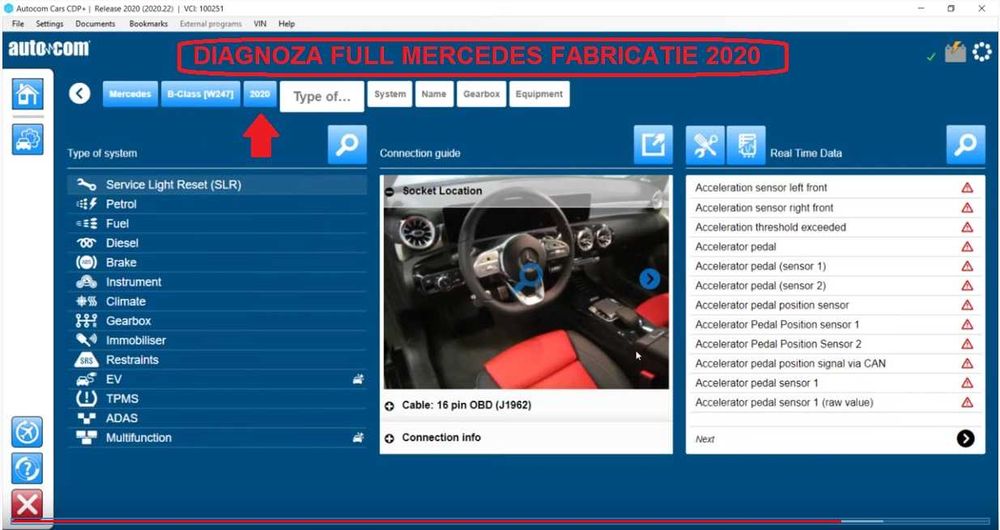Click the 2020 year breadcrumb button
Viewport: 1000px width, 530px height.
pos(260,94)
